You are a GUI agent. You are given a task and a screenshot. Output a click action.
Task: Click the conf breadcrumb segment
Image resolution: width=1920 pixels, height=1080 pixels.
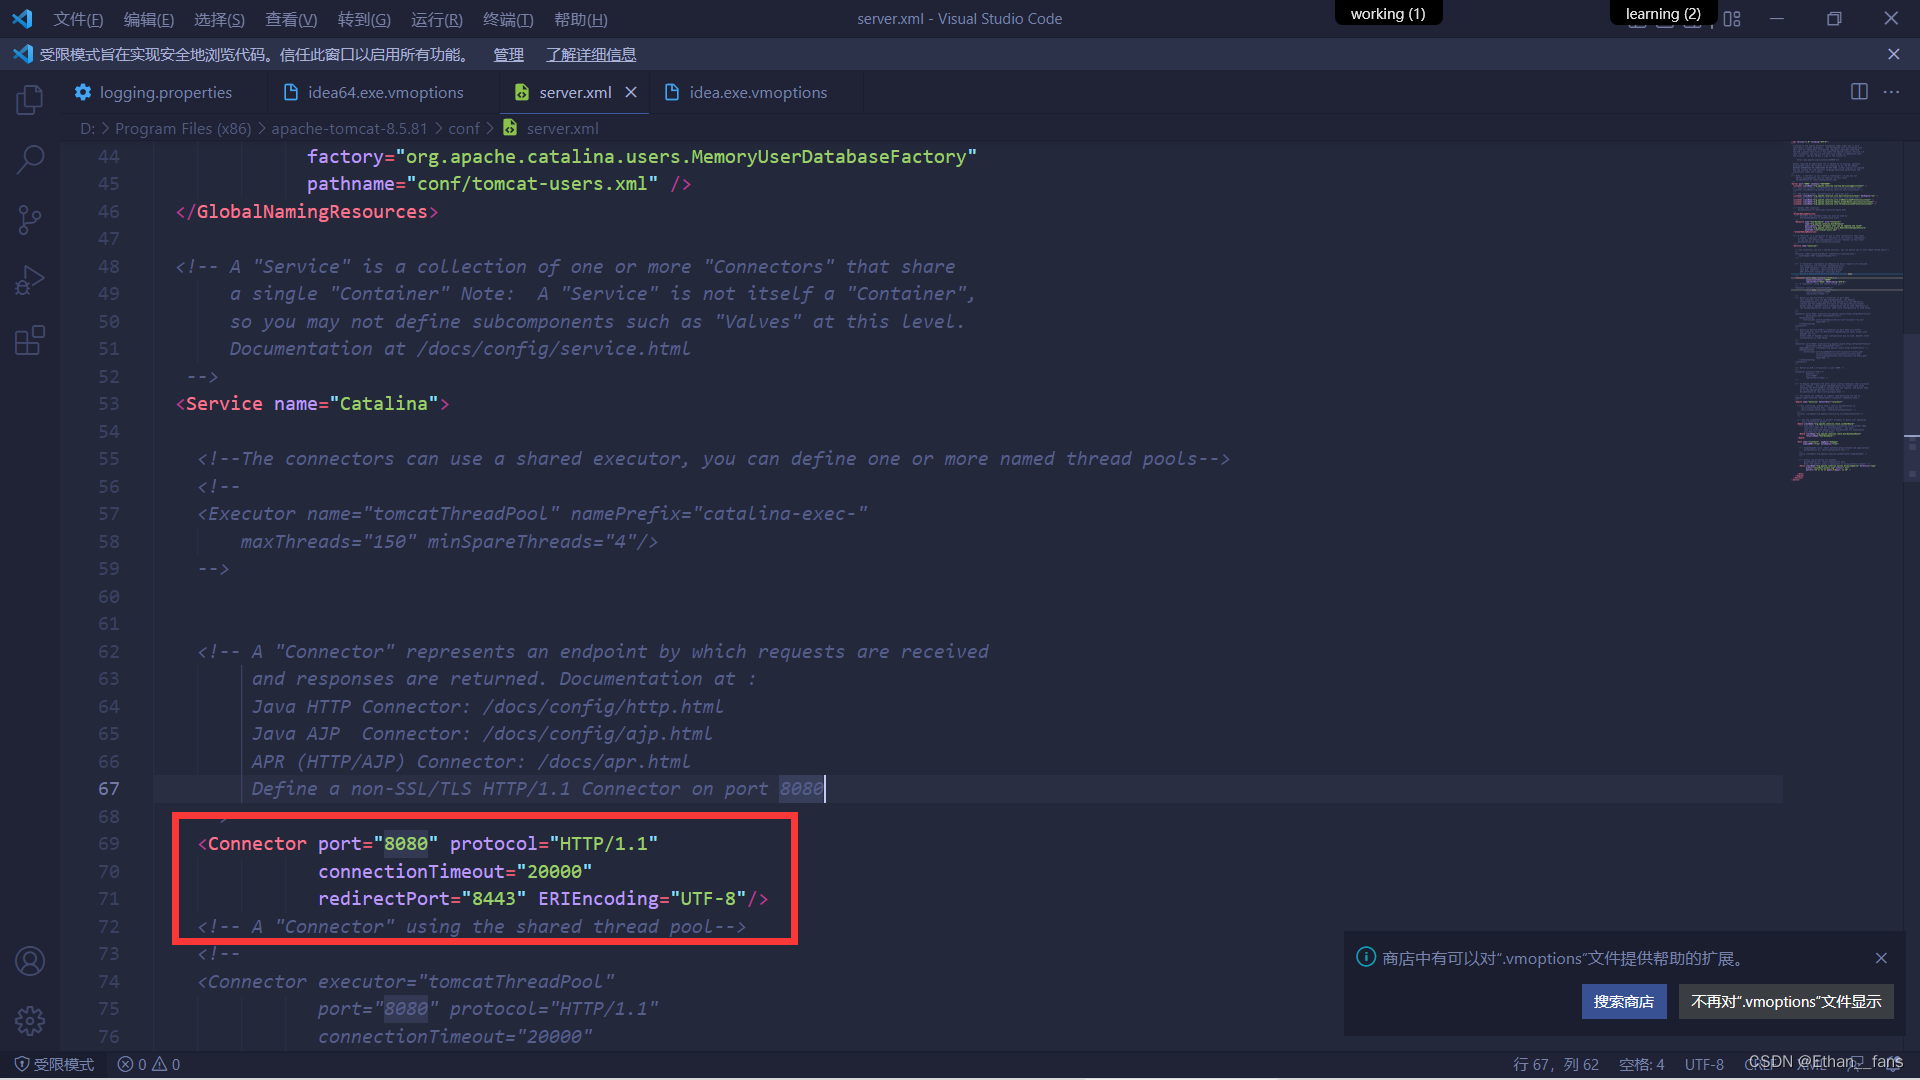tap(464, 128)
